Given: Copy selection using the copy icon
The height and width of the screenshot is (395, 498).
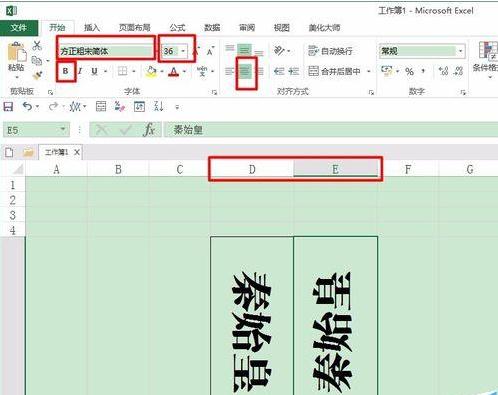Looking at the screenshot, I should (x=37, y=61).
